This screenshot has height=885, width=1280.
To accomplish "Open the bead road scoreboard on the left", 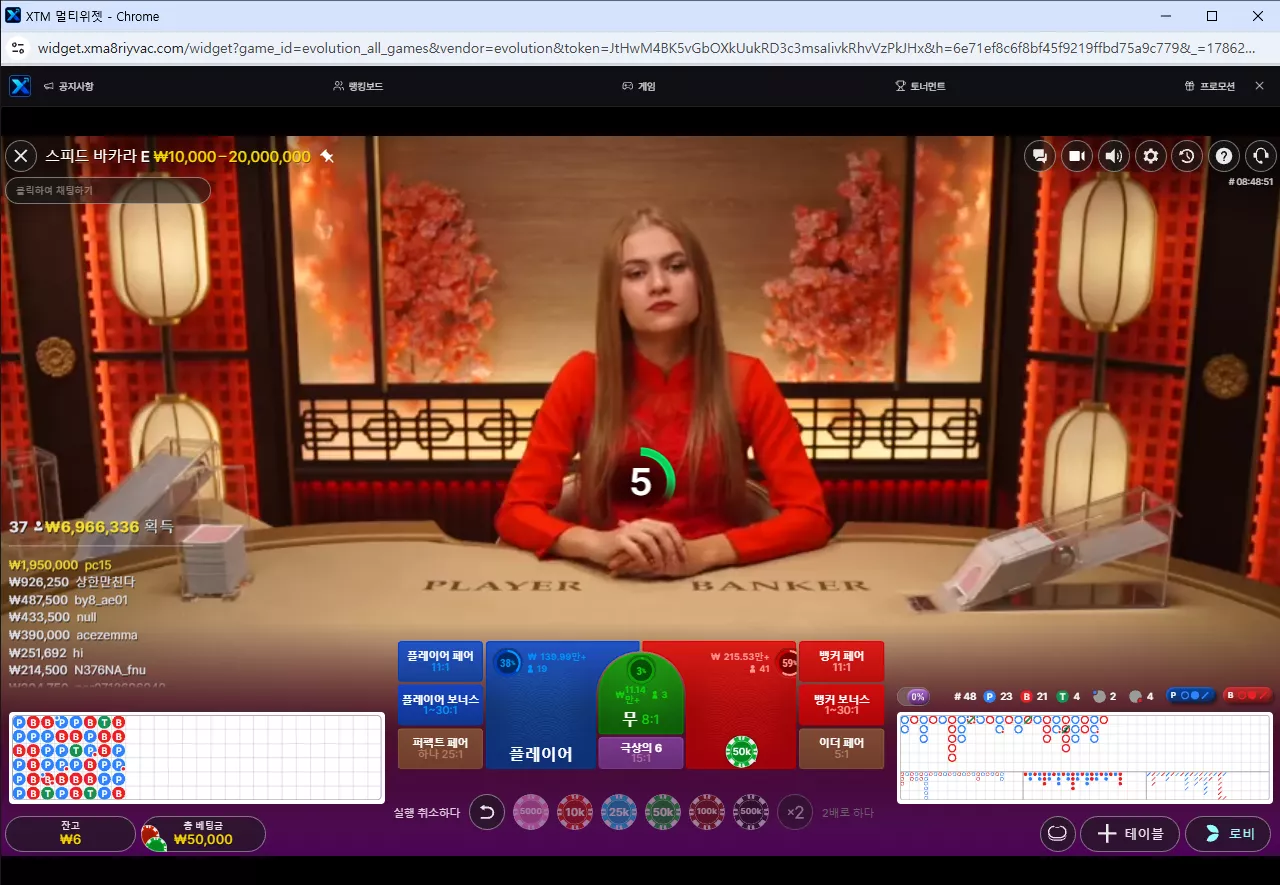I will pyautogui.click(x=197, y=757).
